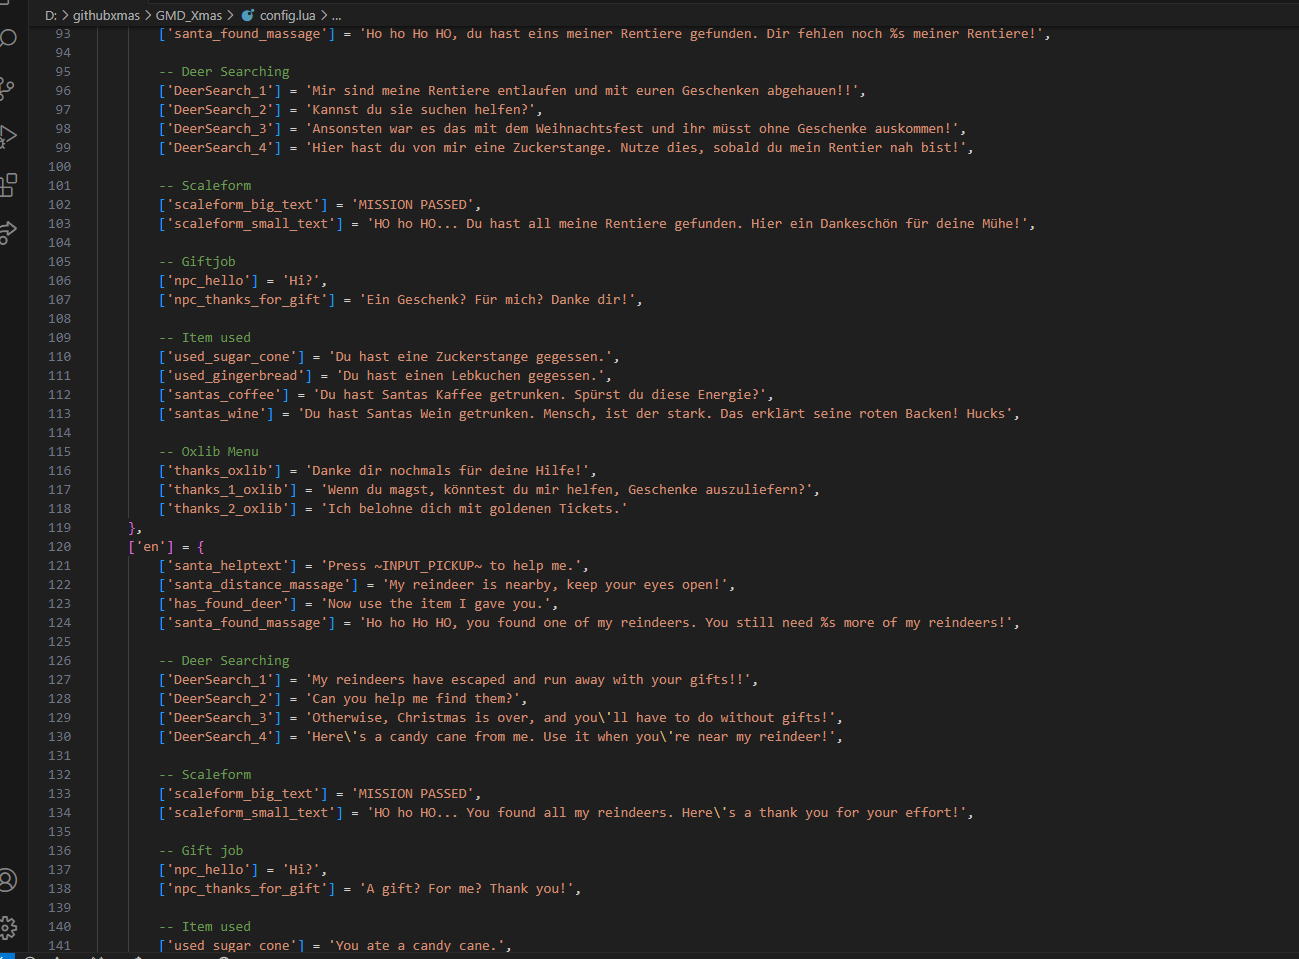
Task: Click the 'santas_coffee' key
Action: pos(224,395)
